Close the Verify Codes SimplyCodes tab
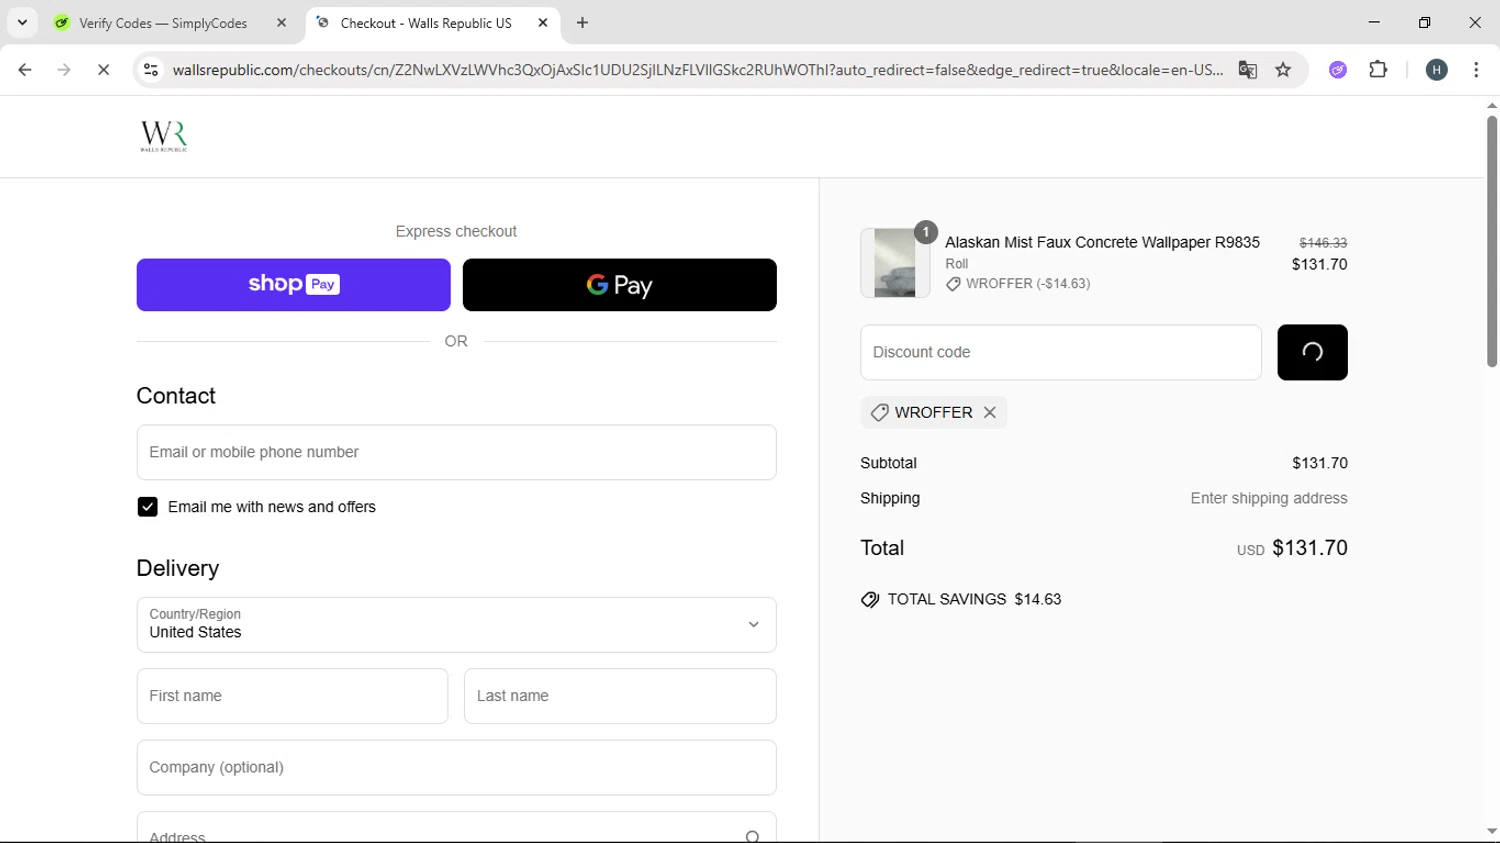 click(281, 23)
